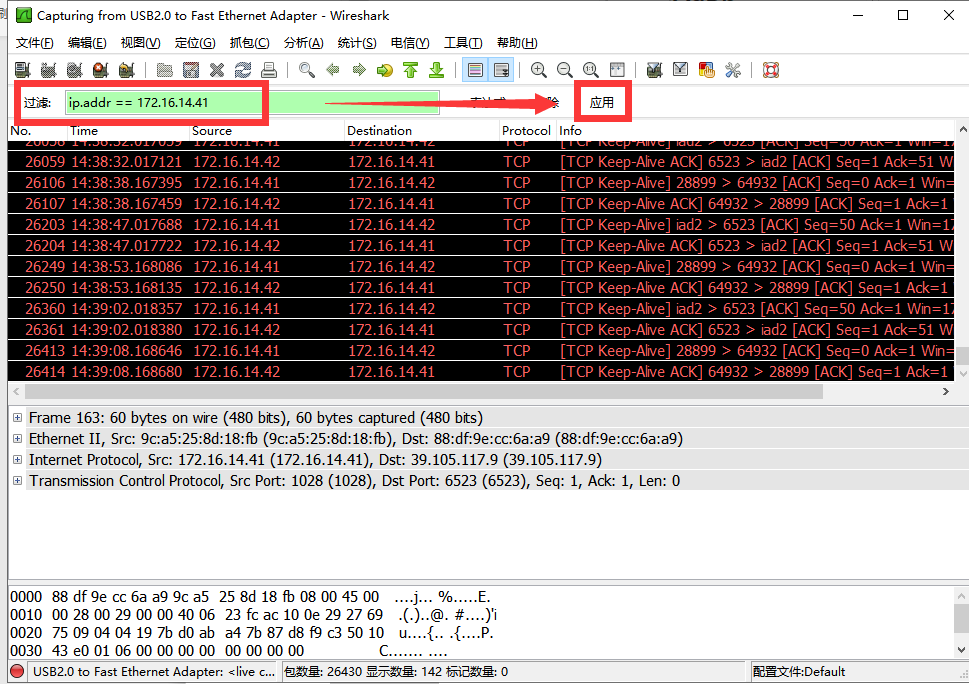The image size is (969, 684).
Task: Reset zoom to normal size
Action: tap(591, 70)
